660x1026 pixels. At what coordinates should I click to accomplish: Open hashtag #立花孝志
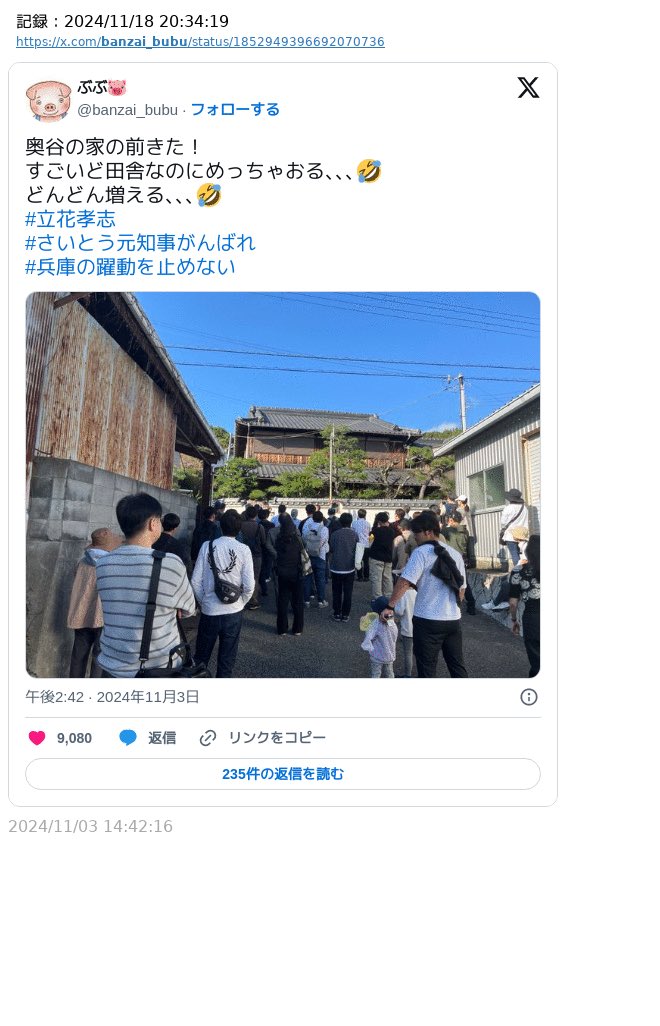pos(70,219)
